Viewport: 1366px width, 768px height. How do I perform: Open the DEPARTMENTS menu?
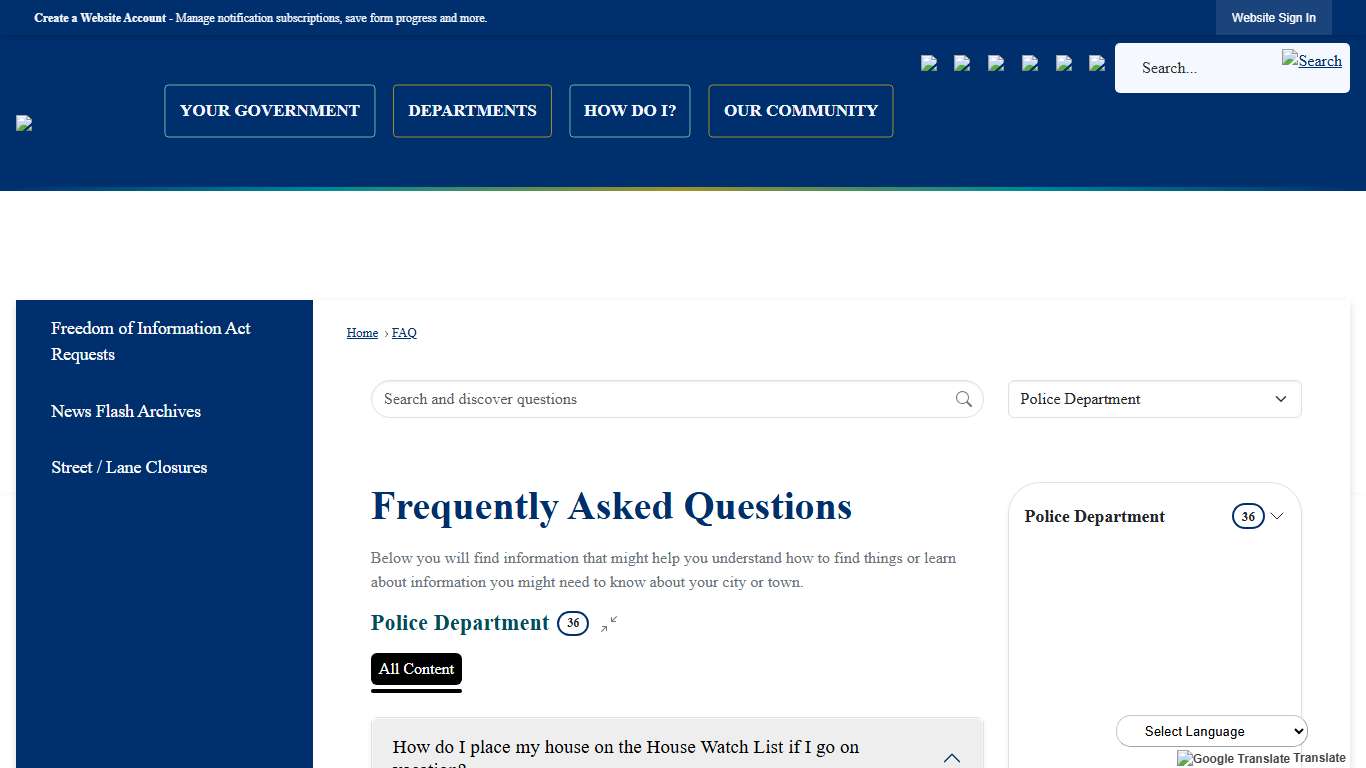pos(472,110)
